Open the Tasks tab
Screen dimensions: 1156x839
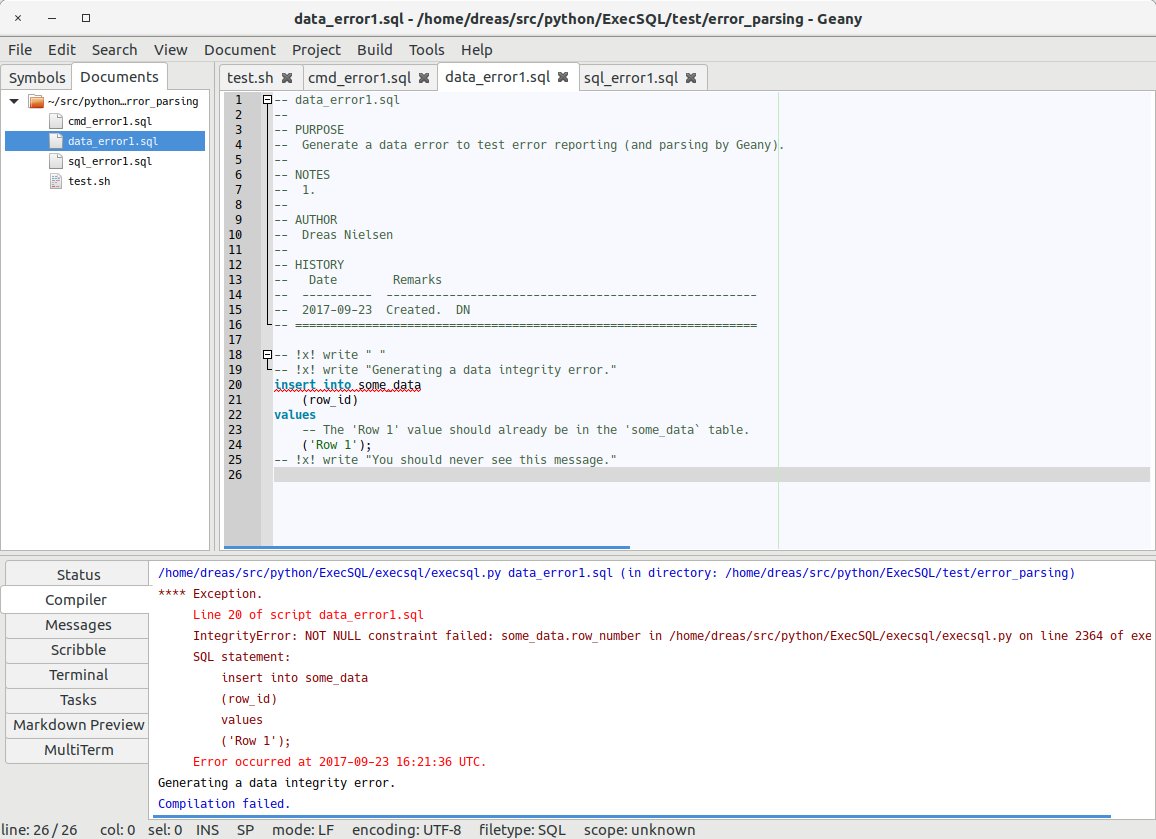78,700
